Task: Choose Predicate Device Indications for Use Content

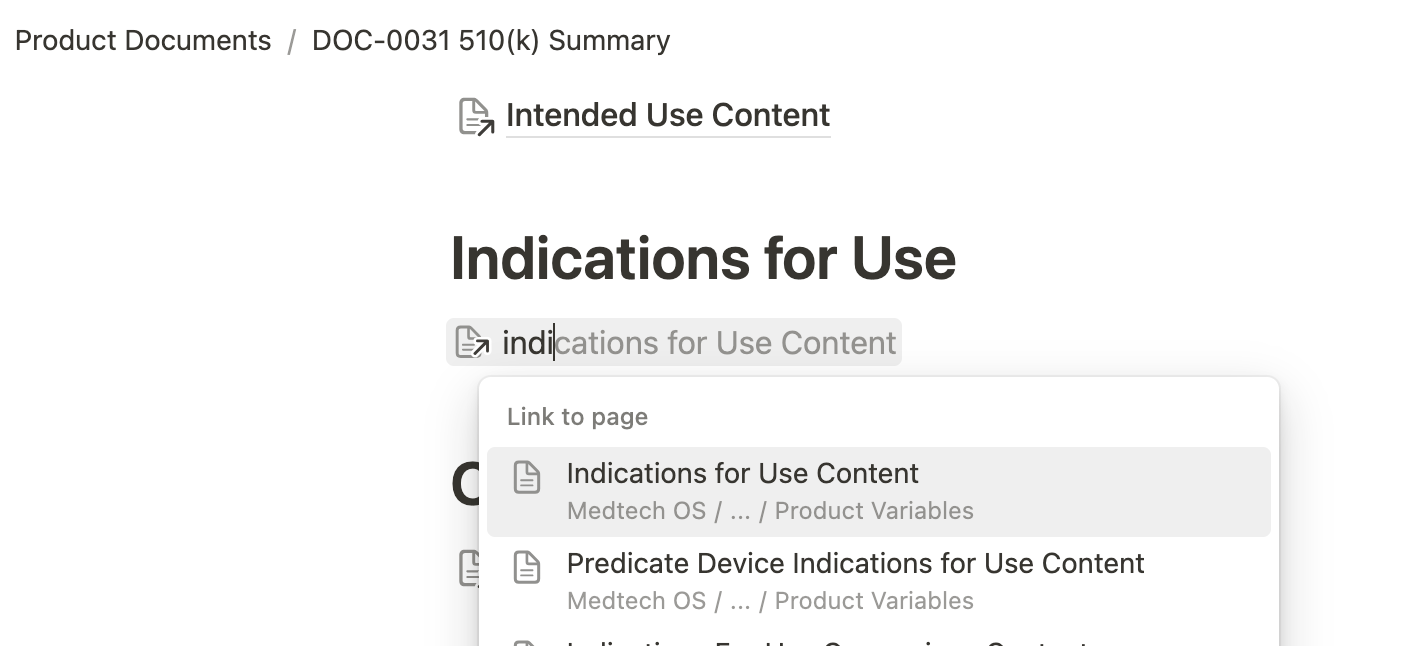Action: pos(855,563)
